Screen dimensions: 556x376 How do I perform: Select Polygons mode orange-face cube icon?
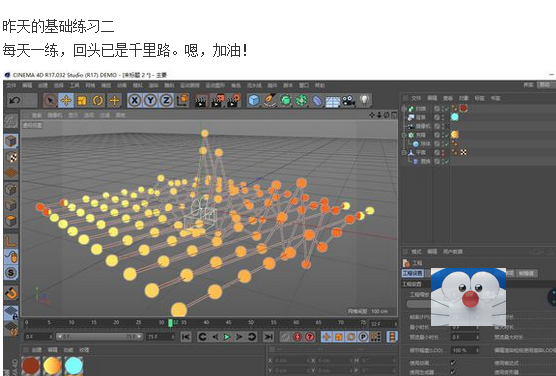coord(11,221)
